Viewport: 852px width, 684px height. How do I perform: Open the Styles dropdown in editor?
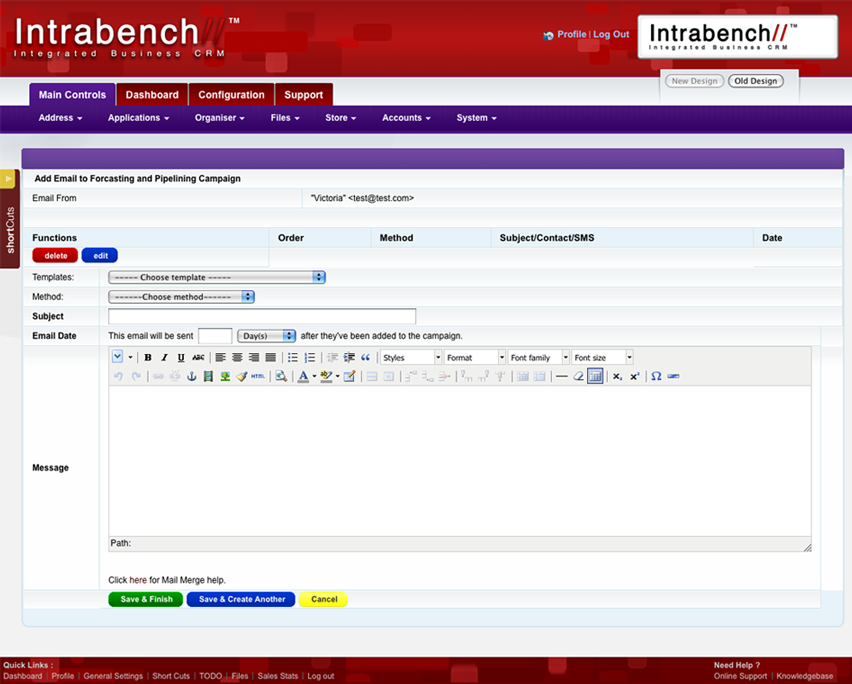tap(411, 357)
